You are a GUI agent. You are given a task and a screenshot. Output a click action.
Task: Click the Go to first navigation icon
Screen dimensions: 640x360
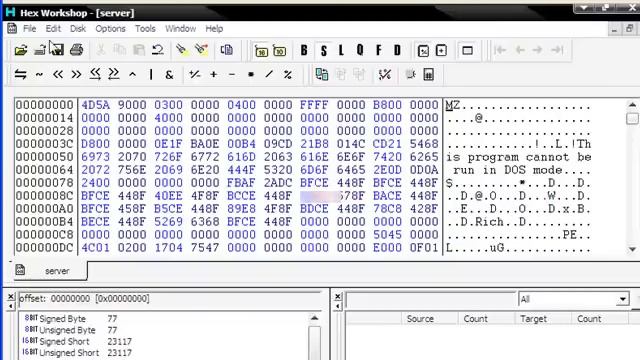tap(500, 50)
